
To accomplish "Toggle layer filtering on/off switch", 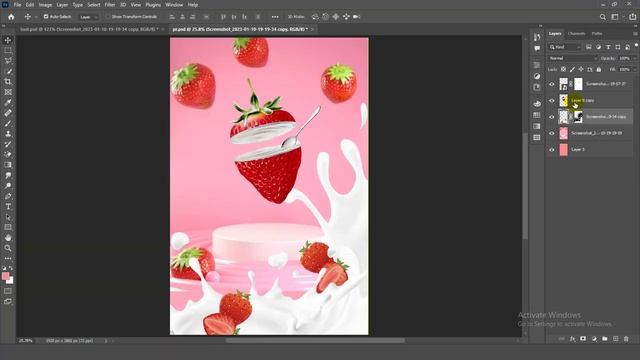I will pos(636,46).
